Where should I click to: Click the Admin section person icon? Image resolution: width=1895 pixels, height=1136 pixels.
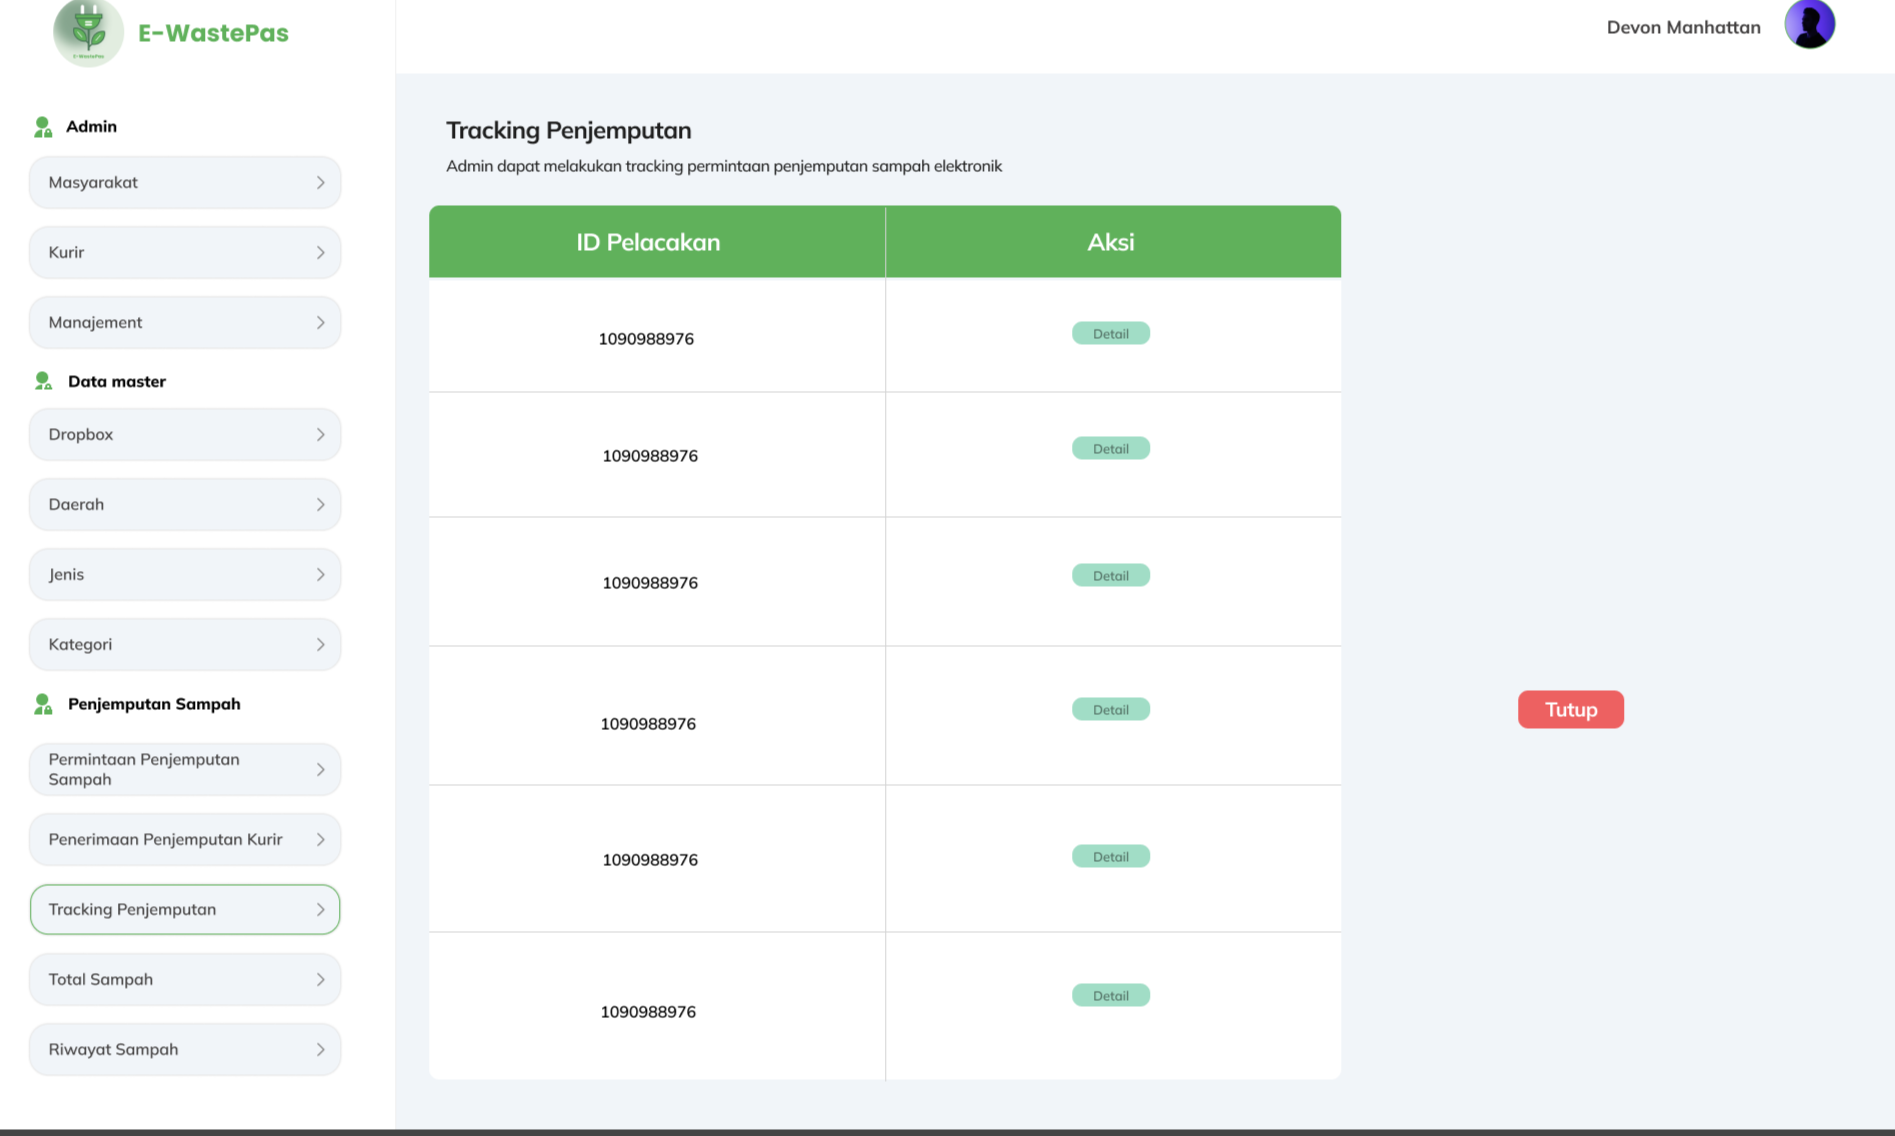coord(43,127)
